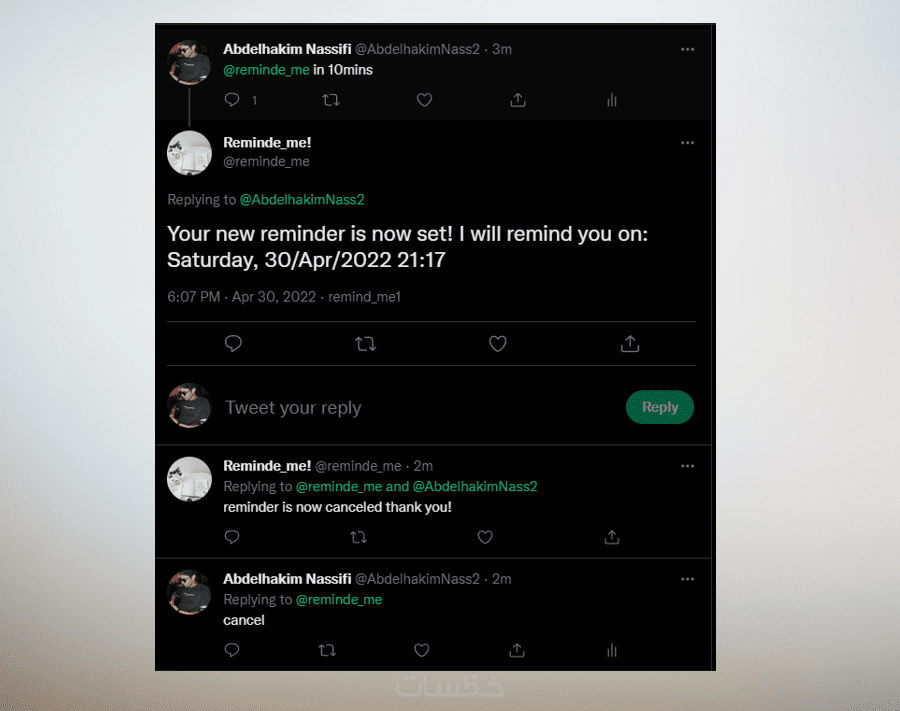Image resolution: width=900 pixels, height=711 pixels.
Task: Reply to the main reminder set tweet
Action: (x=233, y=344)
